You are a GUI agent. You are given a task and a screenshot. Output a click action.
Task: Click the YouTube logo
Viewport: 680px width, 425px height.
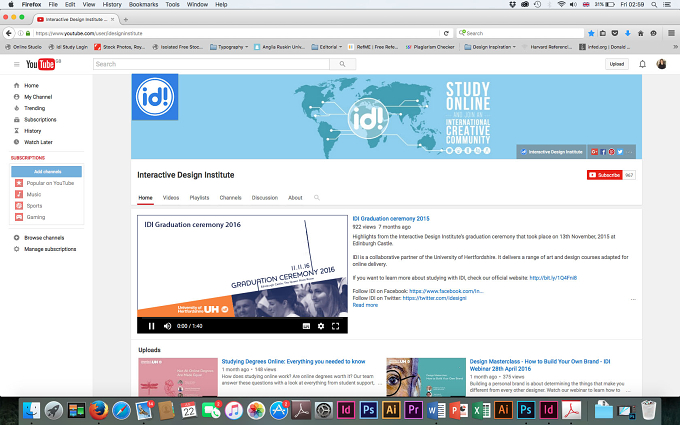click(40, 64)
